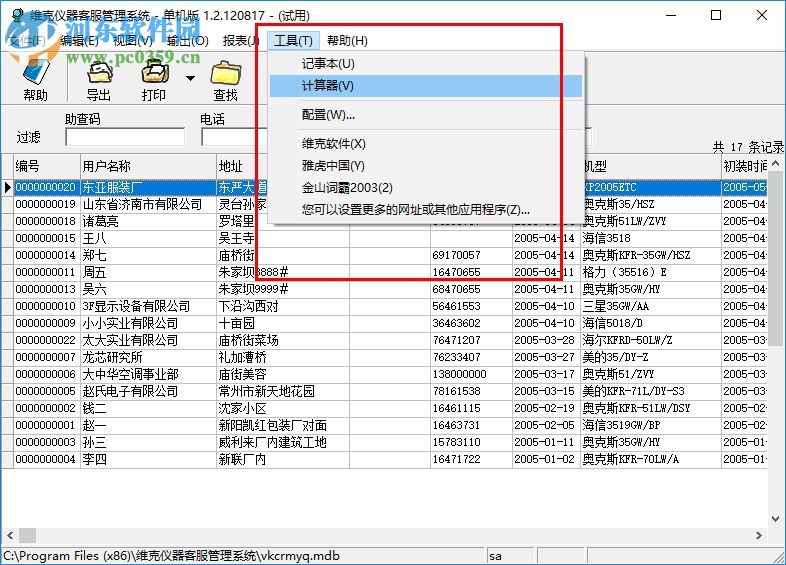Click the 钱二 user cell
The height and width of the screenshot is (565, 786).
point(148,409)
